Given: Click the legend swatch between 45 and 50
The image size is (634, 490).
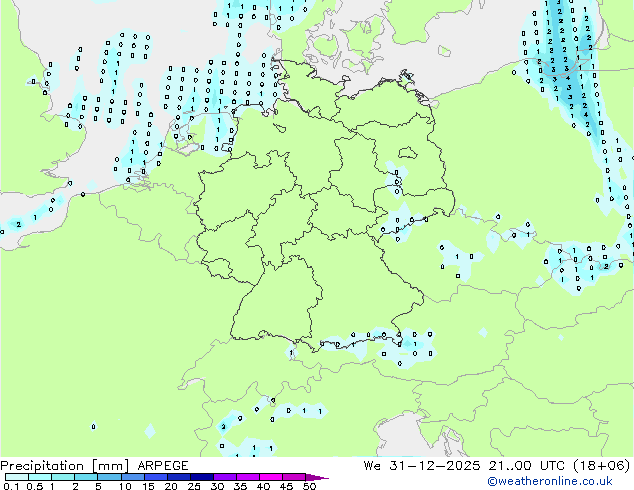Looking at the screenshot, I should coord(294,477).
